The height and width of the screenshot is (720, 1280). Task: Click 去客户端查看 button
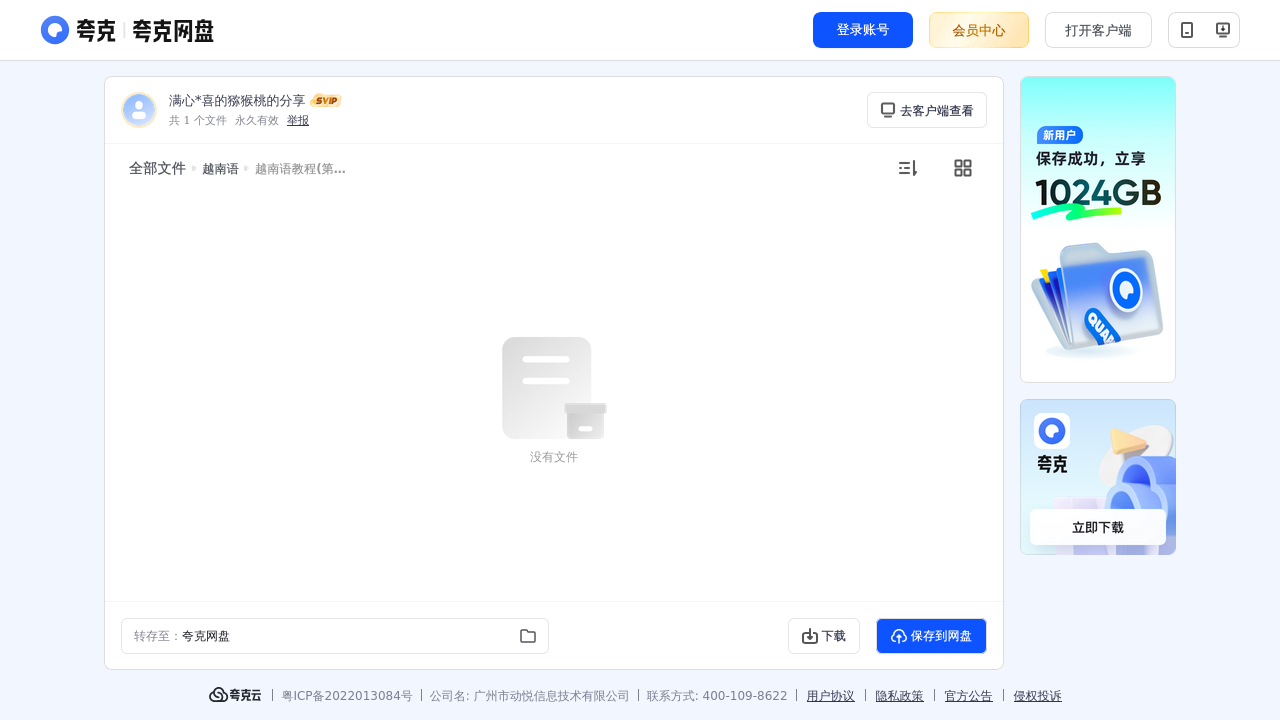(x=927, y=110)
